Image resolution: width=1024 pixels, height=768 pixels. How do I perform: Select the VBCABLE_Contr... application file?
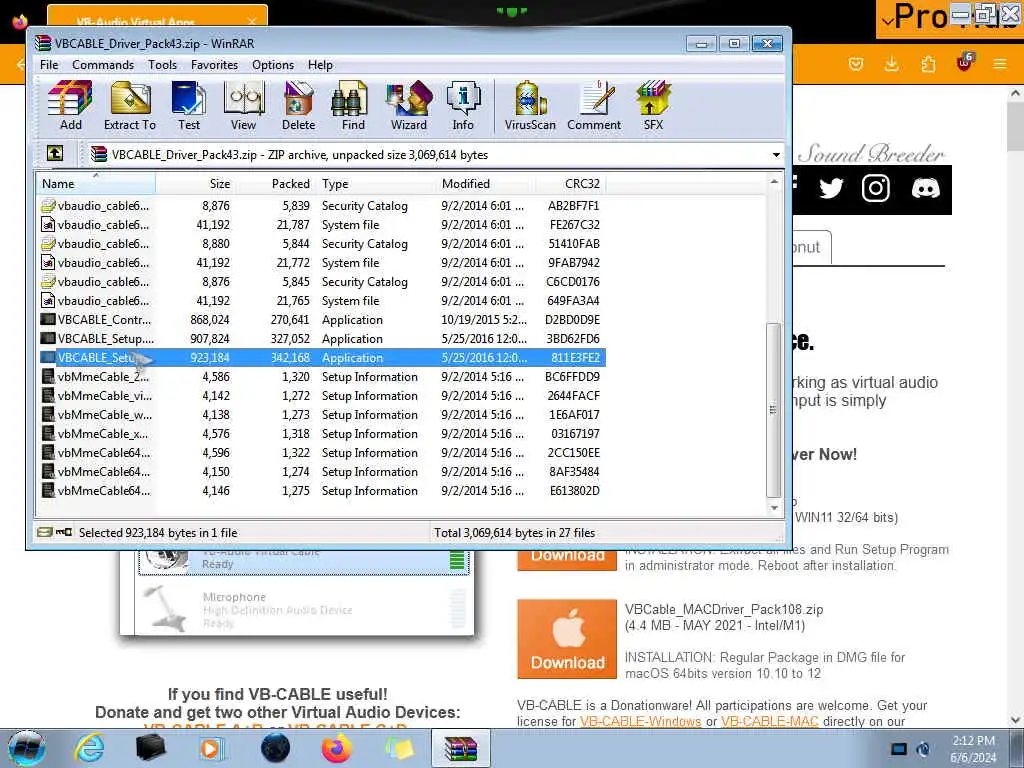click(x=321, y=319)
